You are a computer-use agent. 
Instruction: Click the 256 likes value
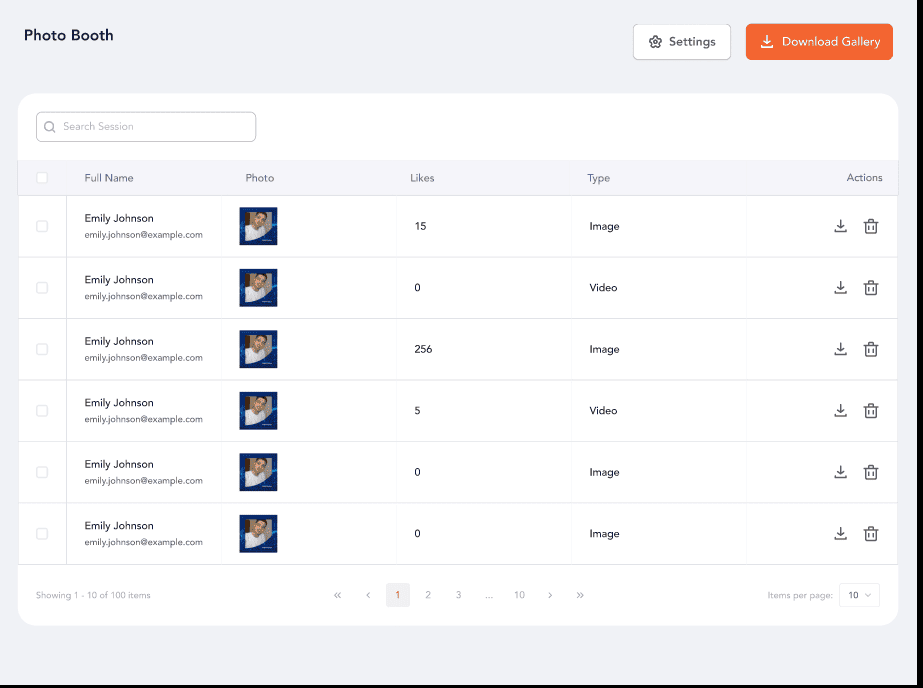tap(423, 349)
